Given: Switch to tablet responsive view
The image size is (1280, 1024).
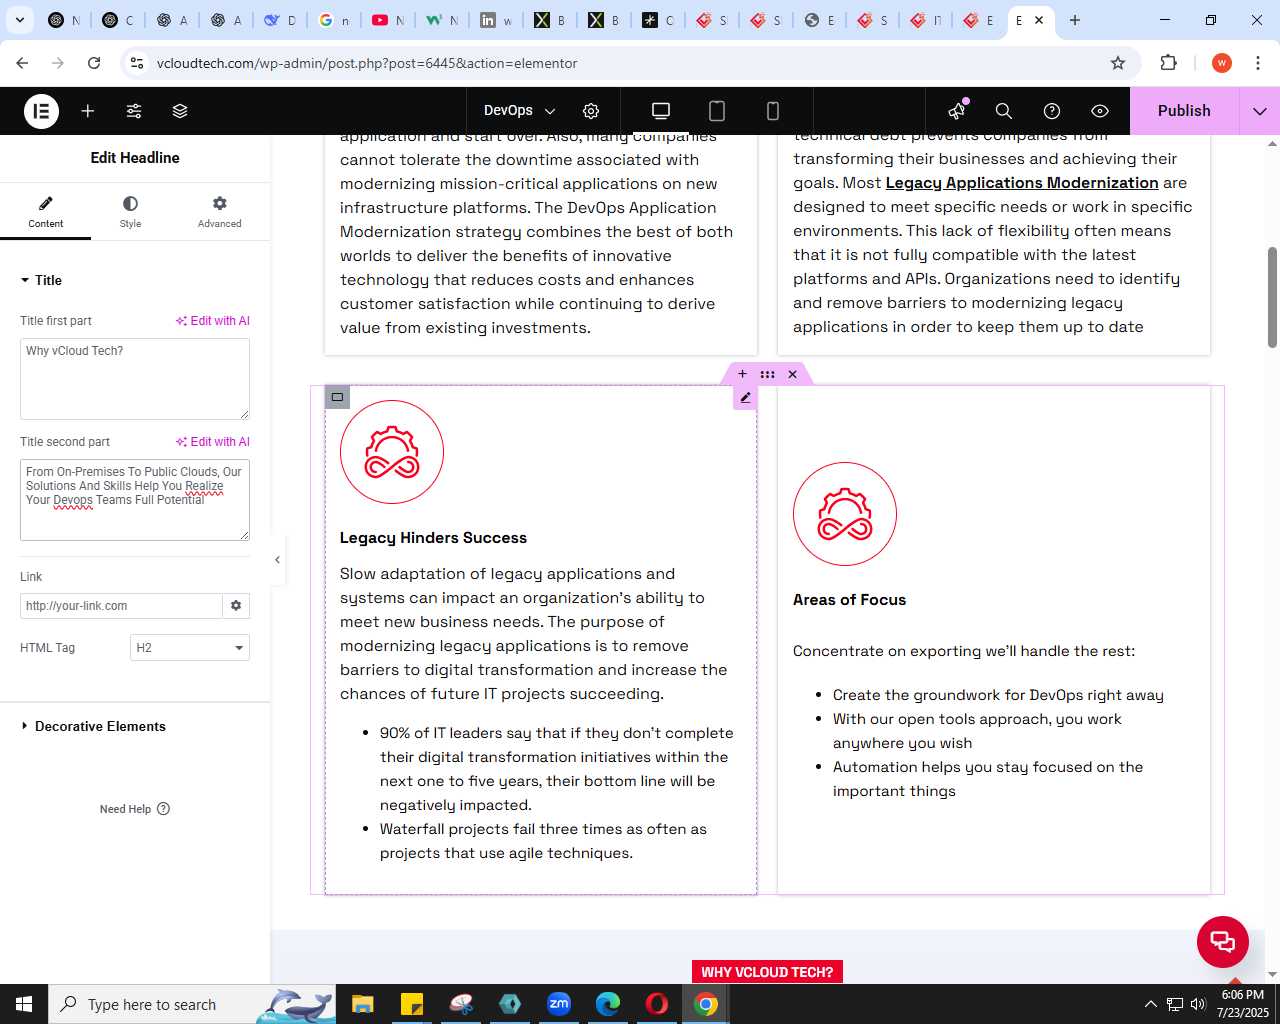Looking at the screenshot, I should (x=717, y=111).
